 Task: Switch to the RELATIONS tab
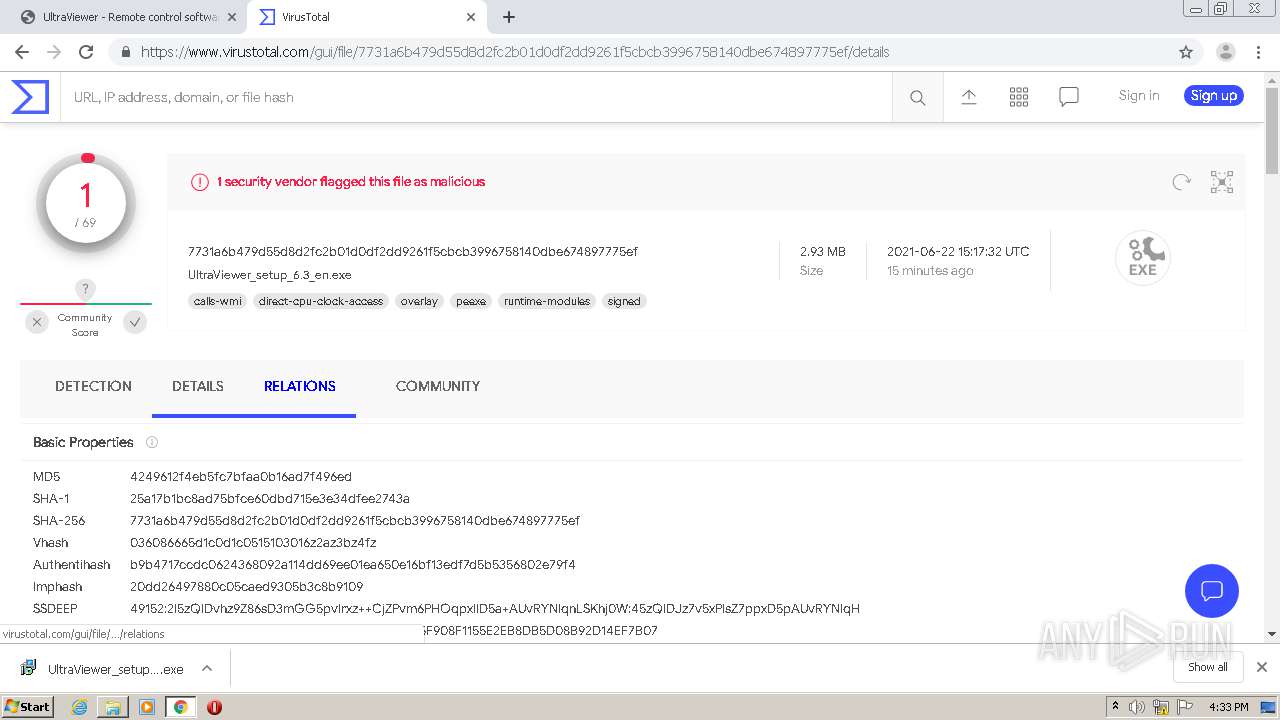tap(300, 386)
